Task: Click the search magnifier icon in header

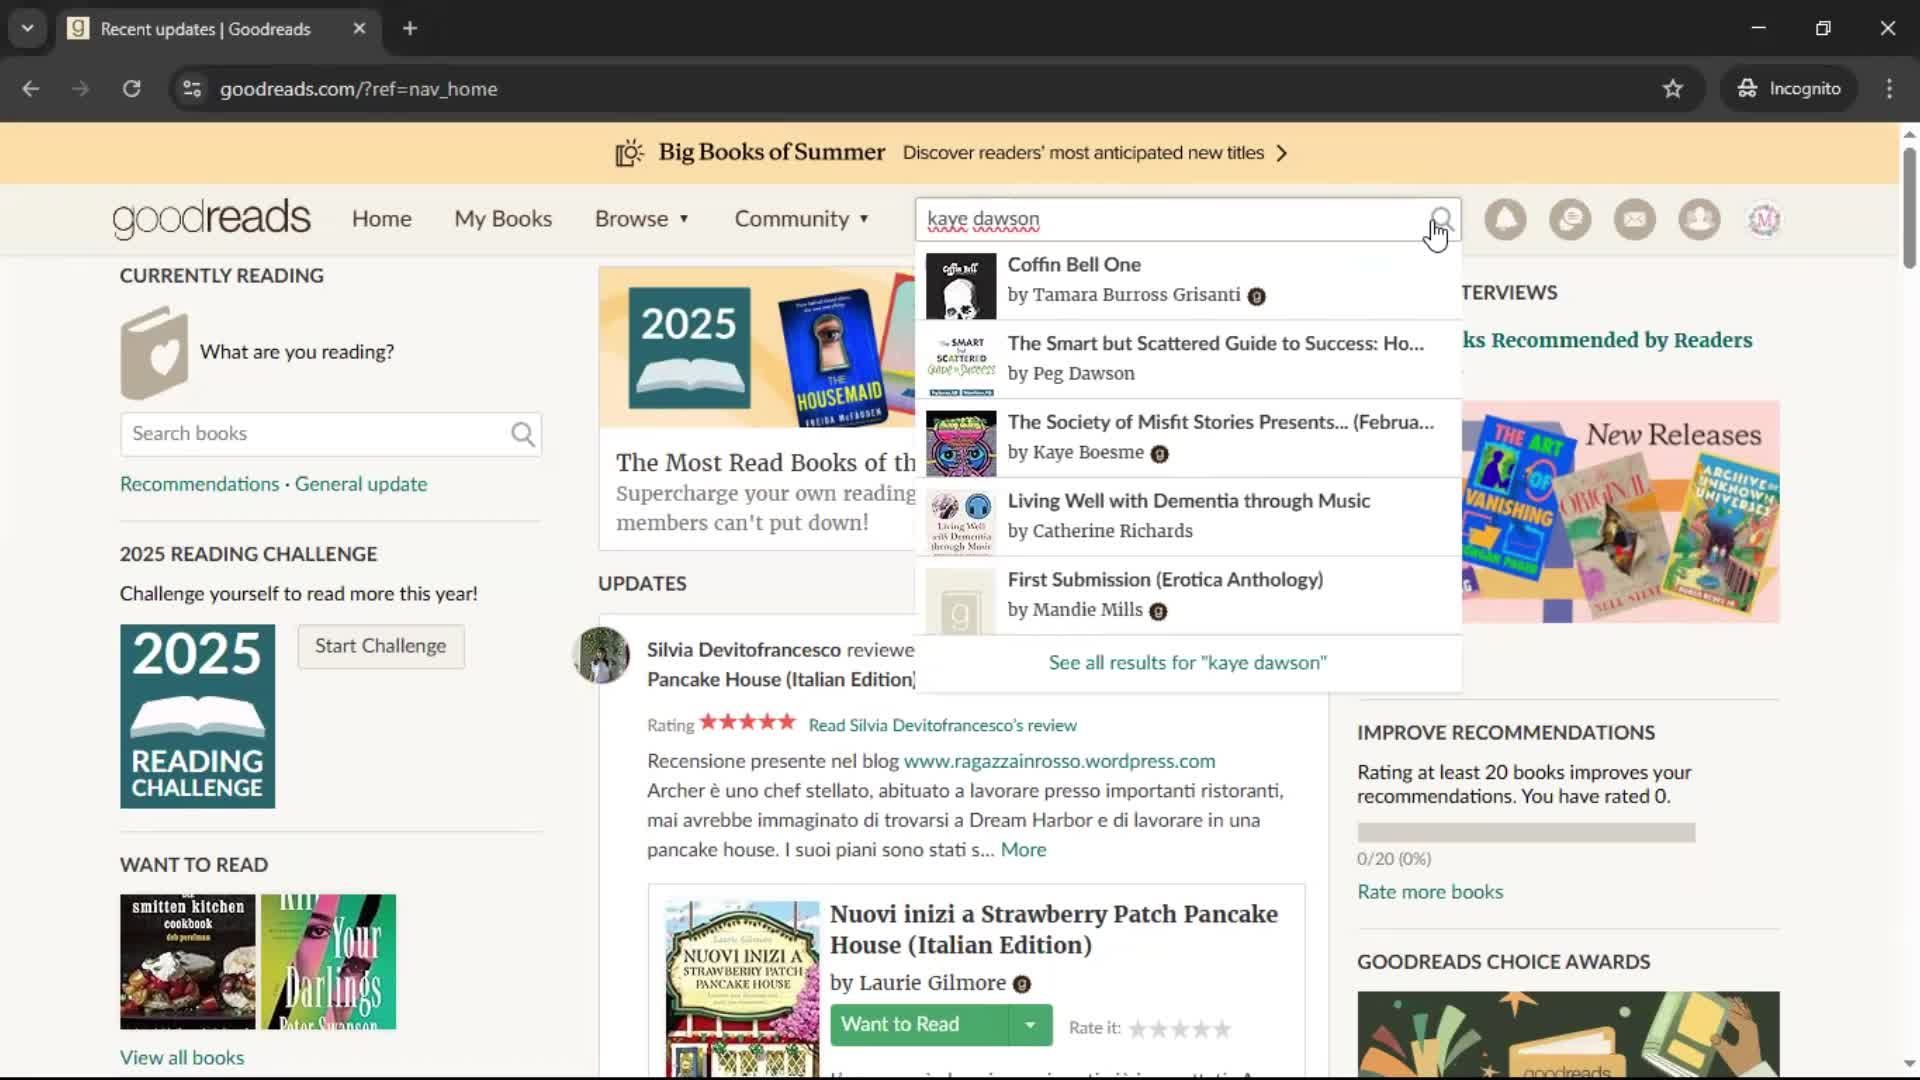Action: pyautogui.click(x=1441, y=219)
